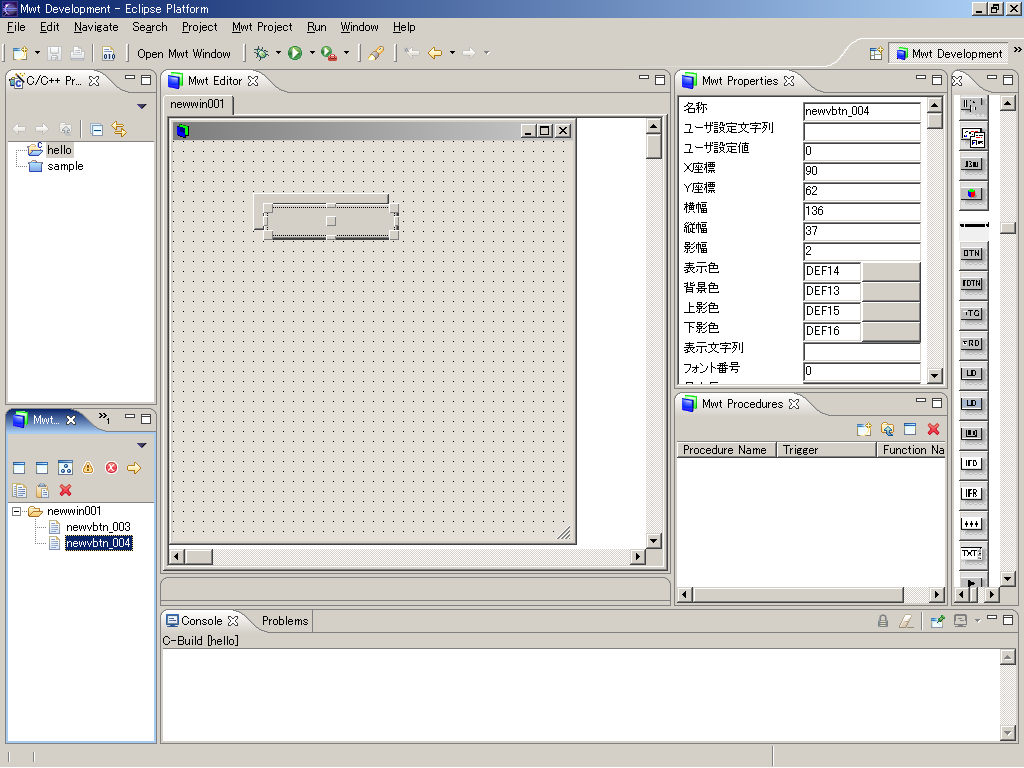This screenshot has height=768, width=1024.
Task: Show hidden views chevron beside Mwt tab
Action: point(104,418)
